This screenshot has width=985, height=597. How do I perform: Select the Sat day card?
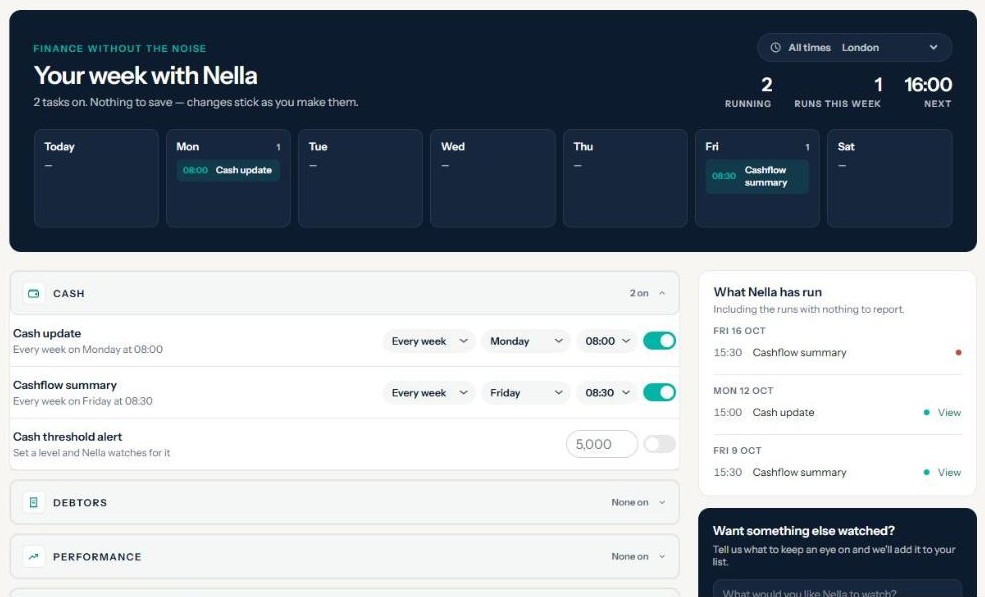890,178
